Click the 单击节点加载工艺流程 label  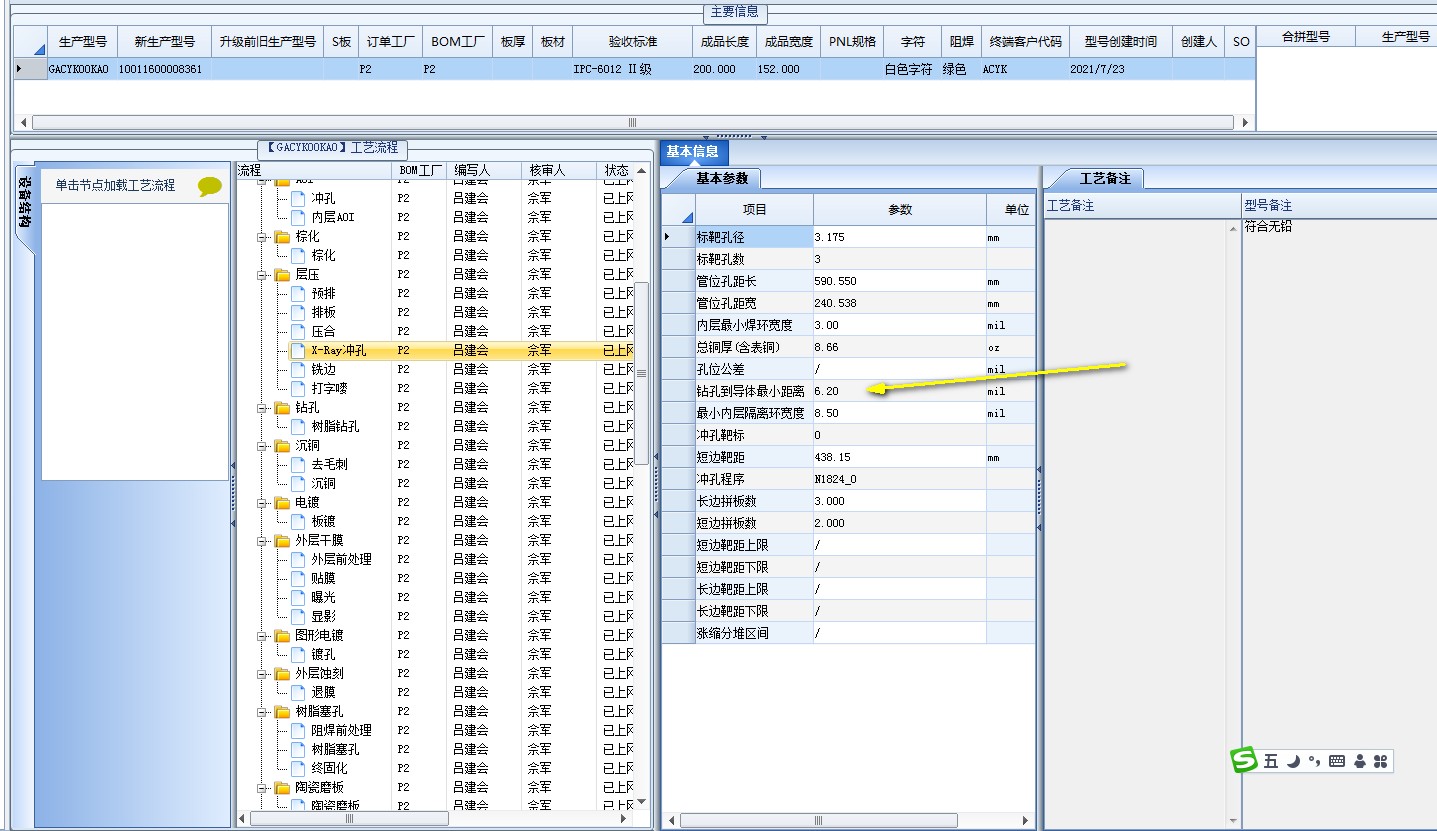point(115,186)
